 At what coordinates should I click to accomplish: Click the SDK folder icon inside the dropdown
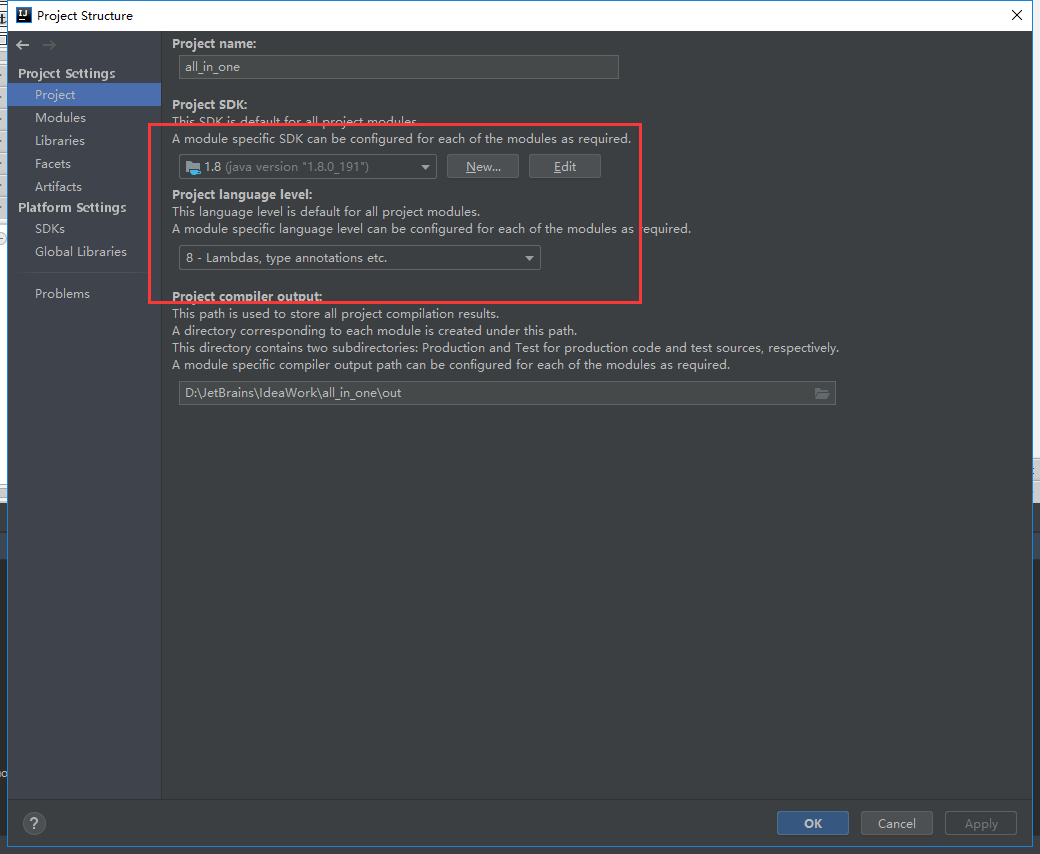(x=192, y=166)
